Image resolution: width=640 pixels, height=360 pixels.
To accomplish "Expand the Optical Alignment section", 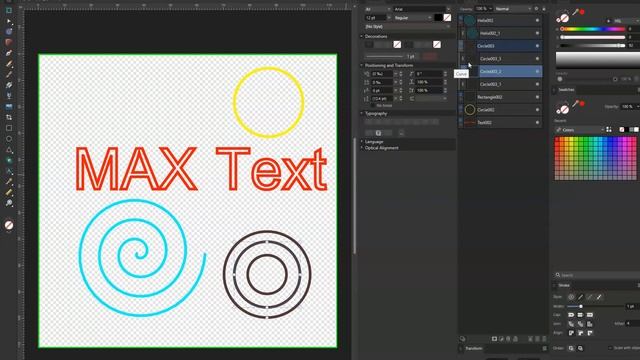I will pos(362,148).
